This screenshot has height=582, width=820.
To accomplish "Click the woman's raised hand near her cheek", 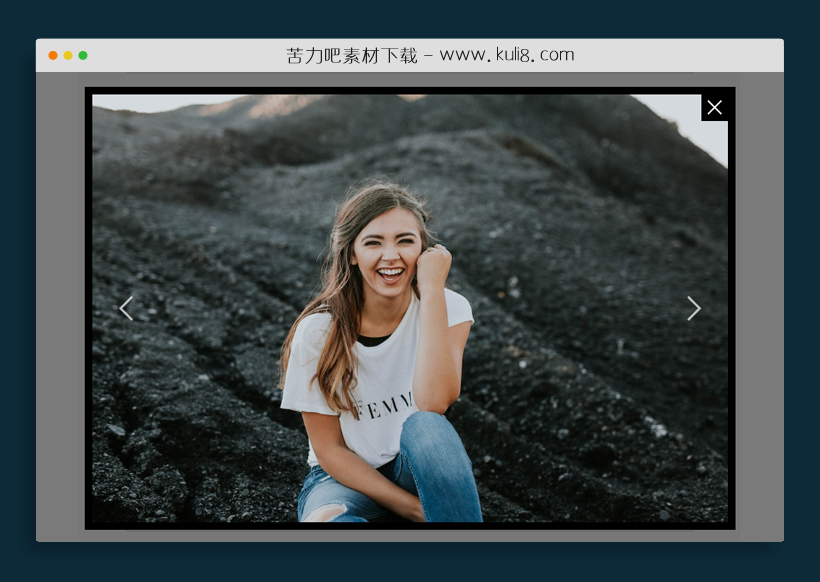I will click(x=433, y=265).
